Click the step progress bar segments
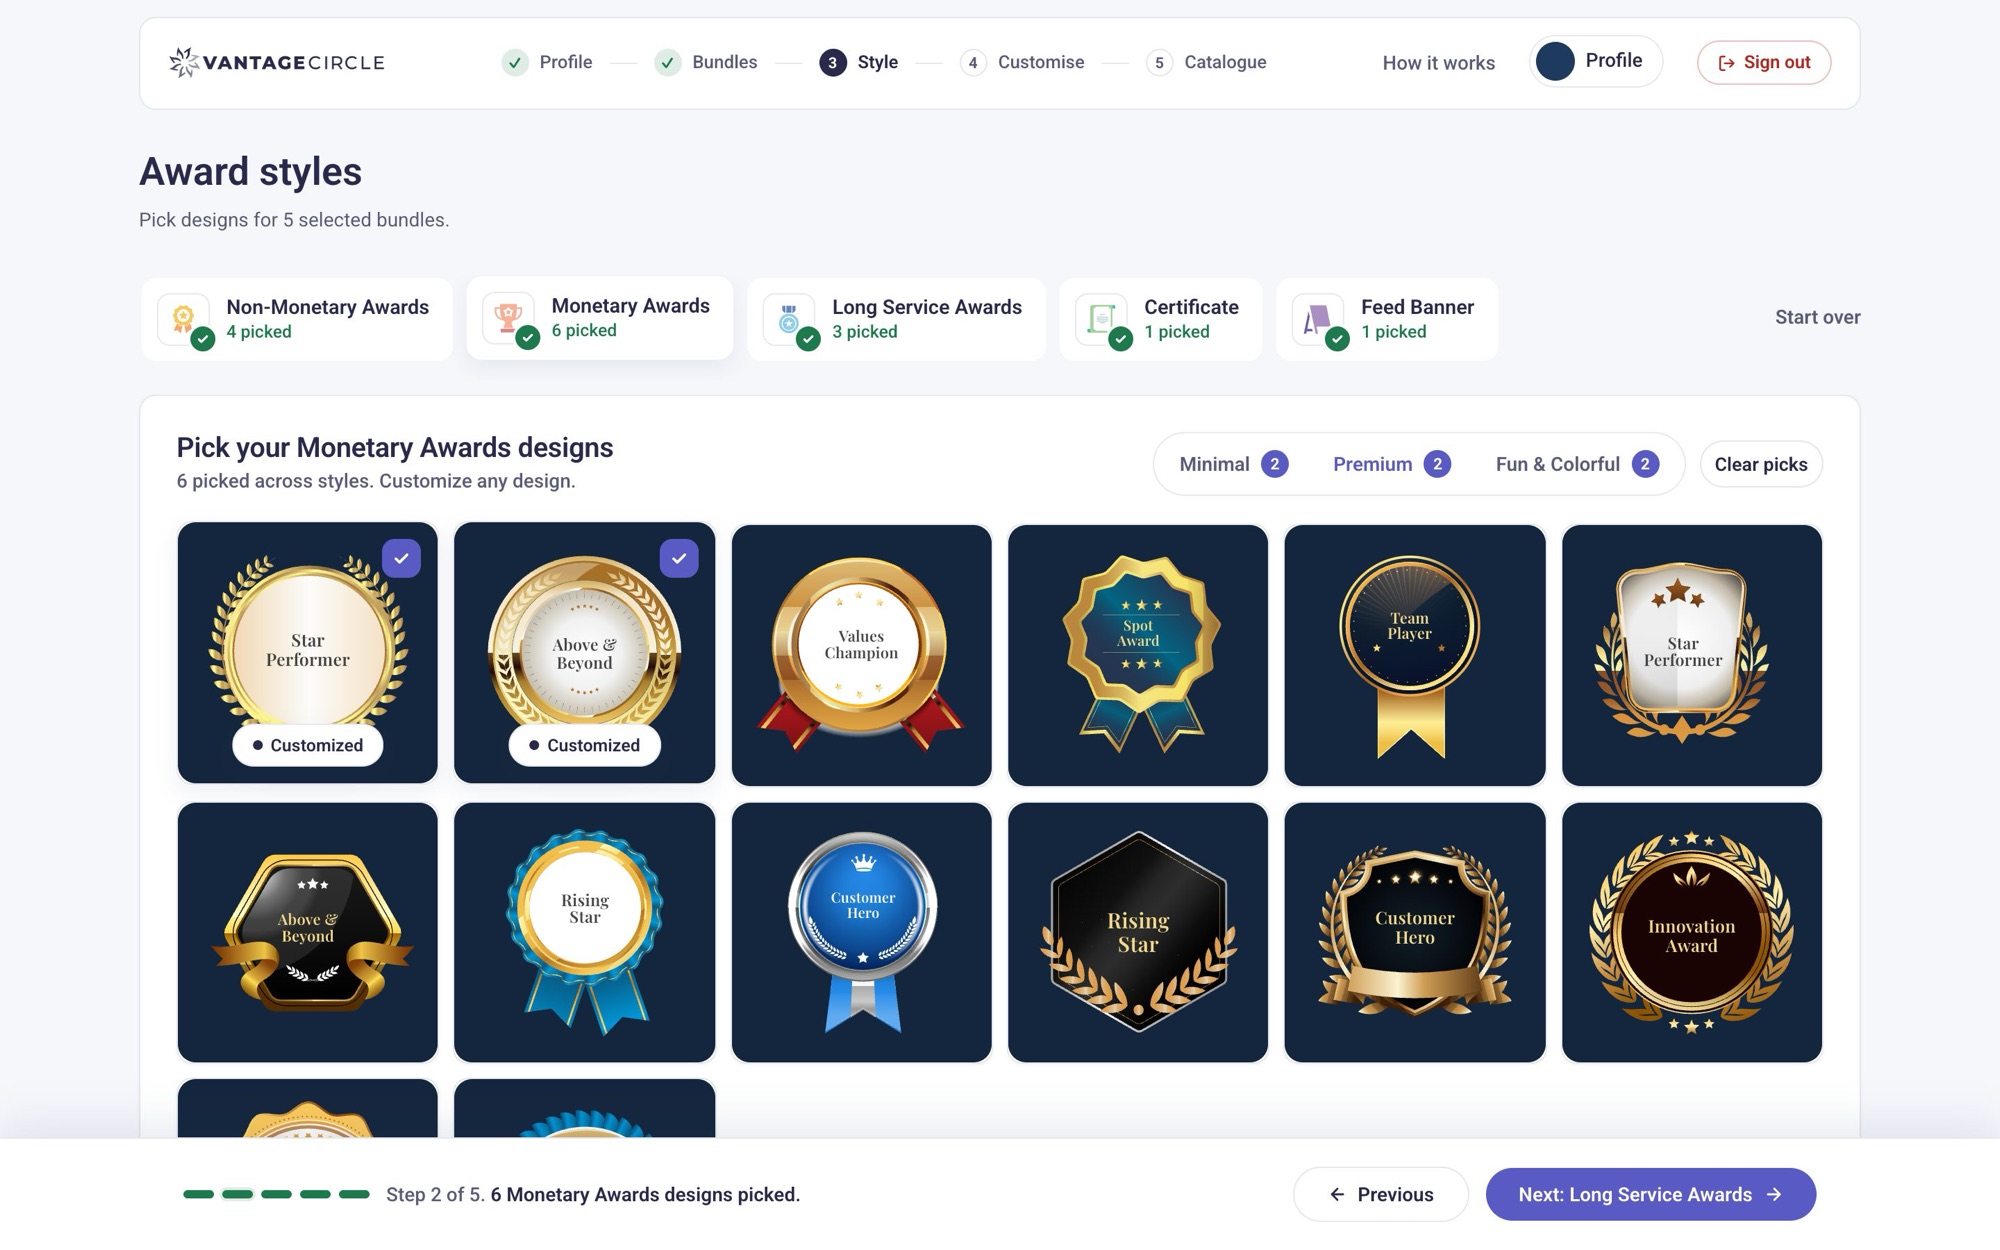 [x=276, y=1194]
